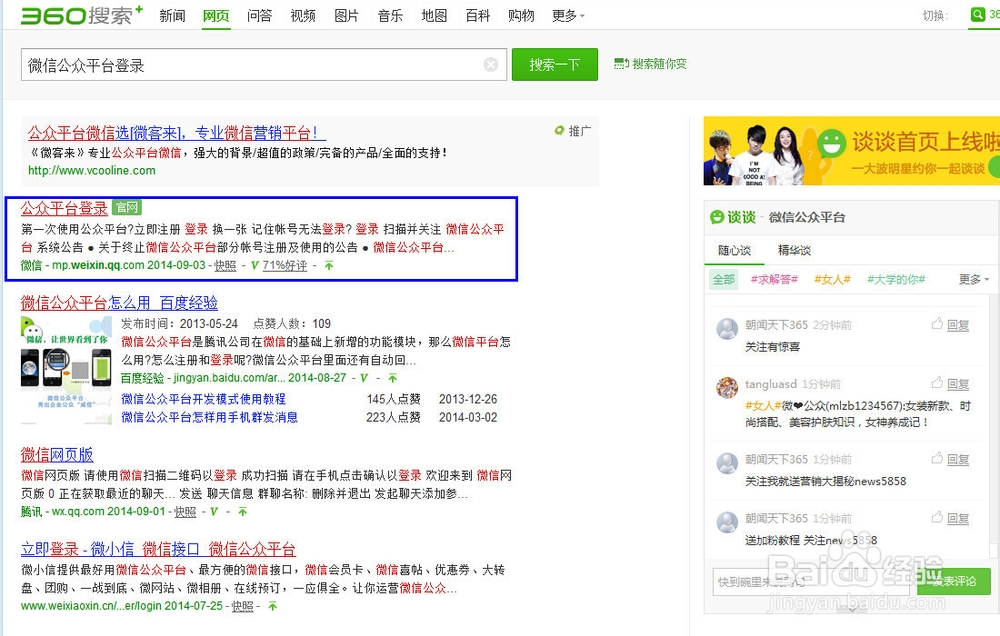Image resolution: width=1000 pixels, height=636 pixels.
Task: Click the green 官网 badge next to 公众平台登录
Action: pos(129,208)
